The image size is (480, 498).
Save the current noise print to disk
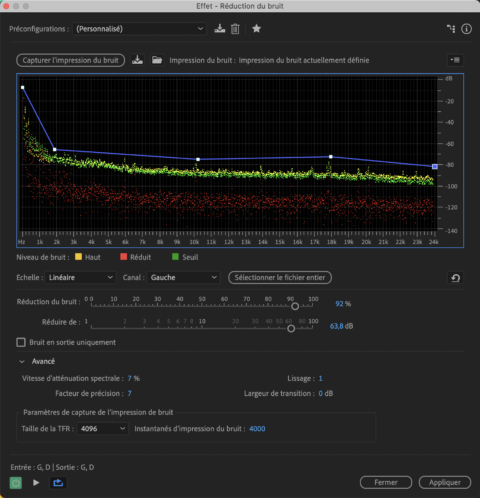point(137,60)
